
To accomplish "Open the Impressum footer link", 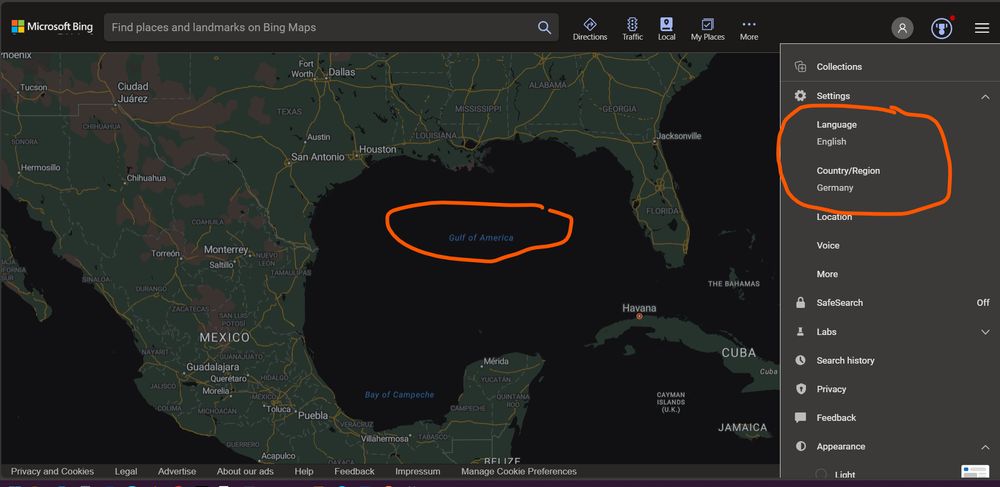I will tap(418, 472).
